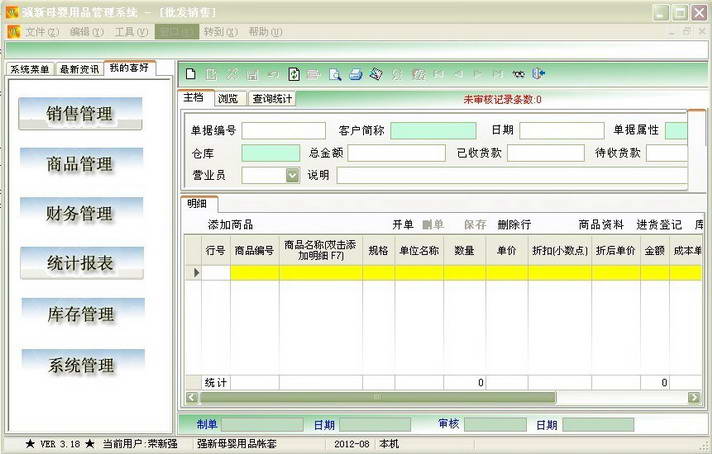Click the title bar application icon
The image size is (712, 454).
12,12
